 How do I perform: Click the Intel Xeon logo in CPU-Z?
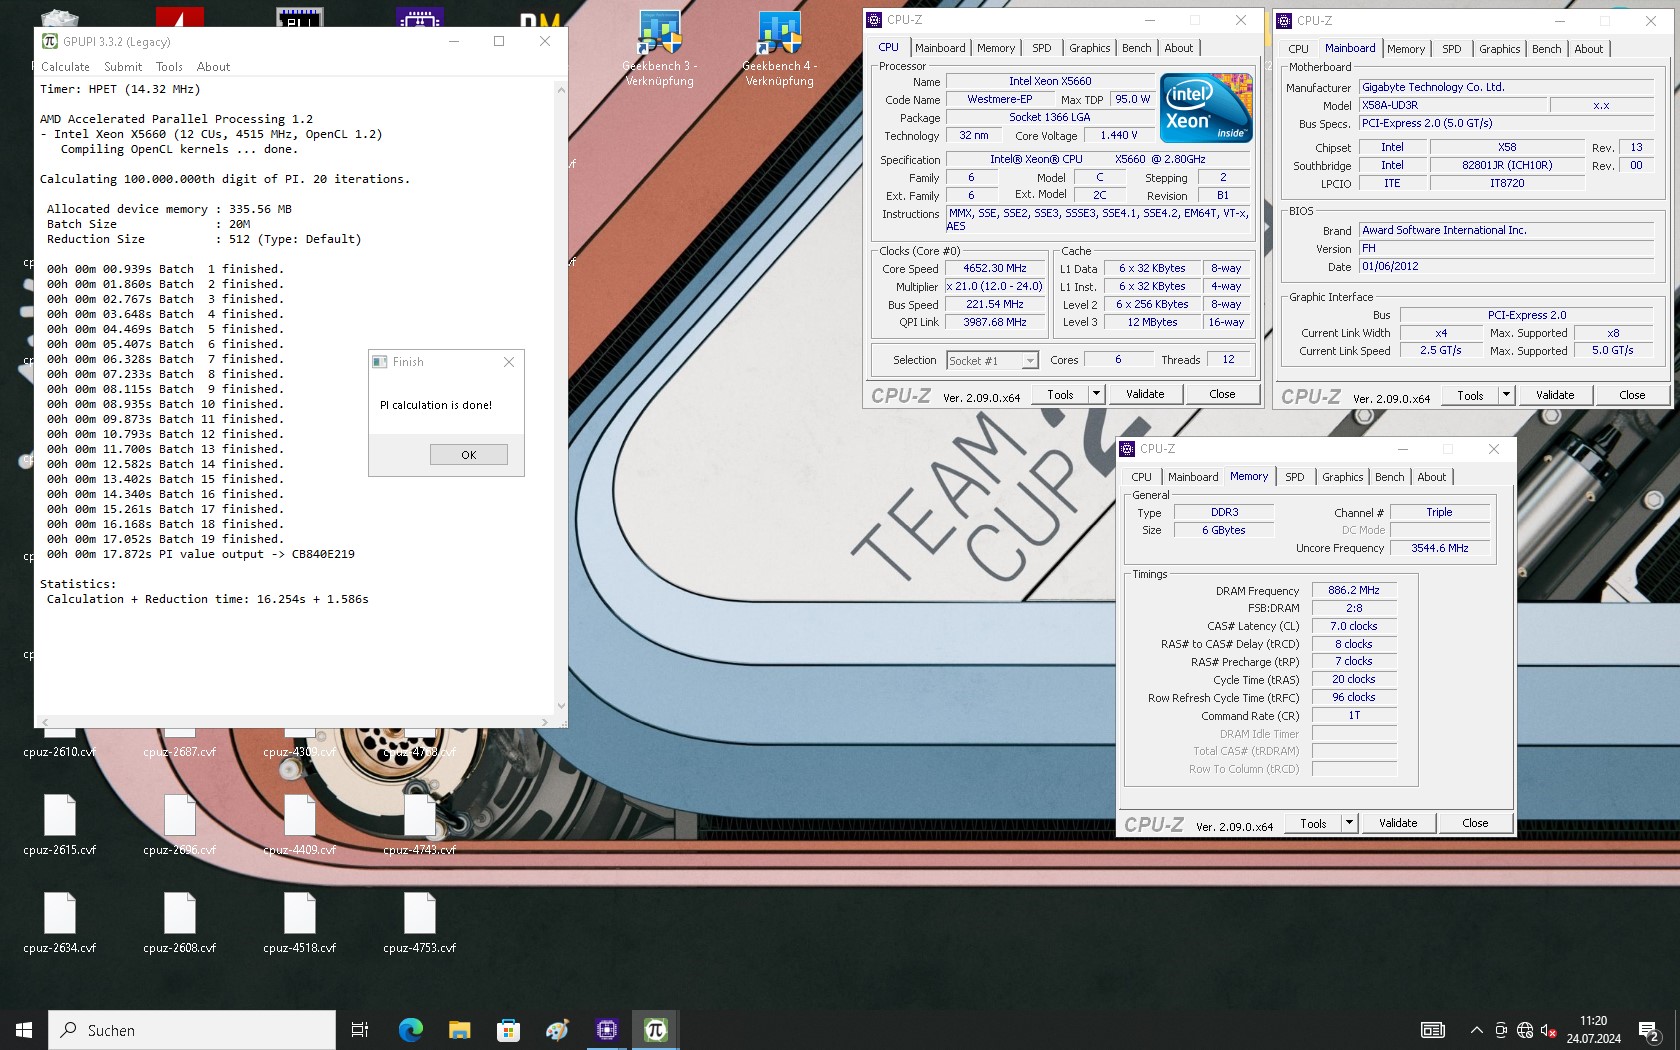click(x=1205, y=107)
